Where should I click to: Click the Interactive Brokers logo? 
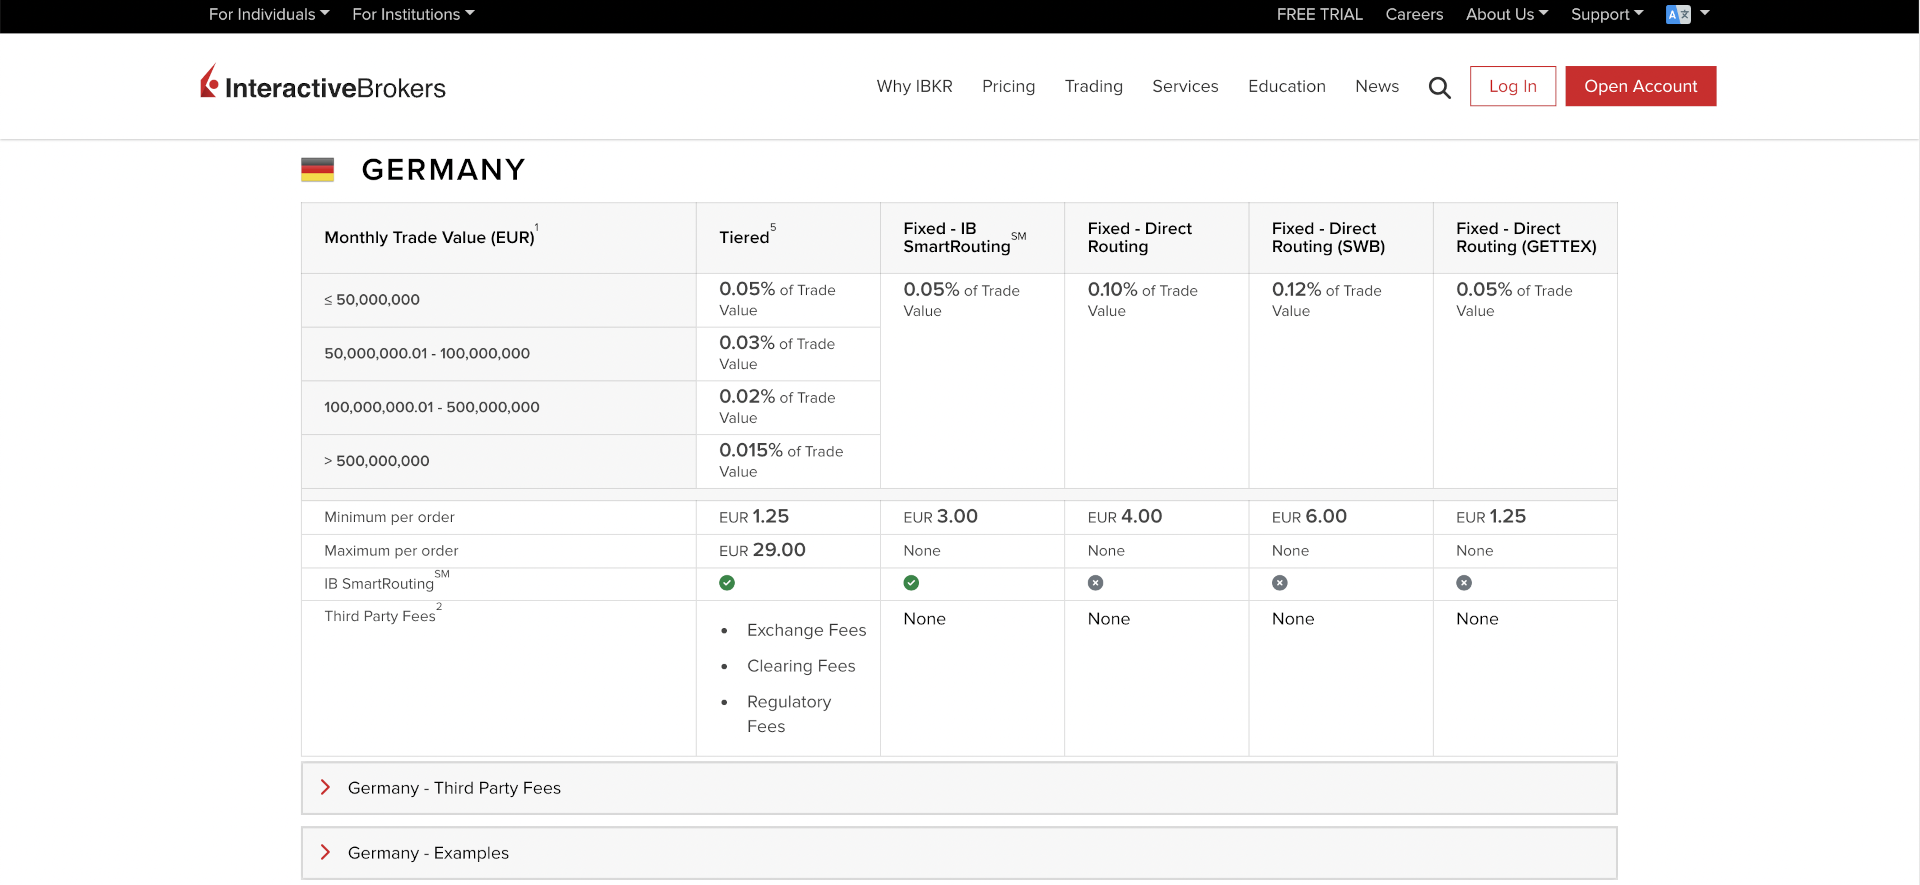[x=323, y=86]
